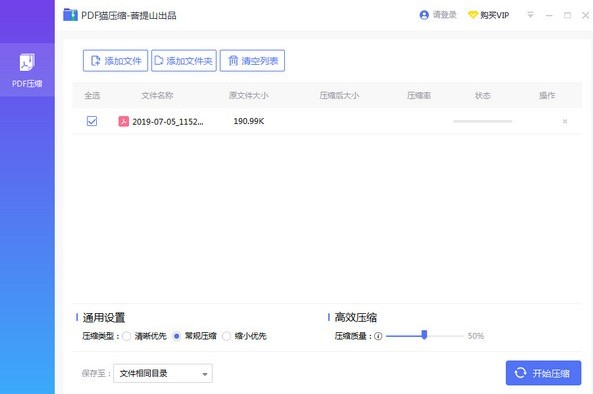Open the 购买VIP purchase link
The image size is (593, 394).
[494, 15]
